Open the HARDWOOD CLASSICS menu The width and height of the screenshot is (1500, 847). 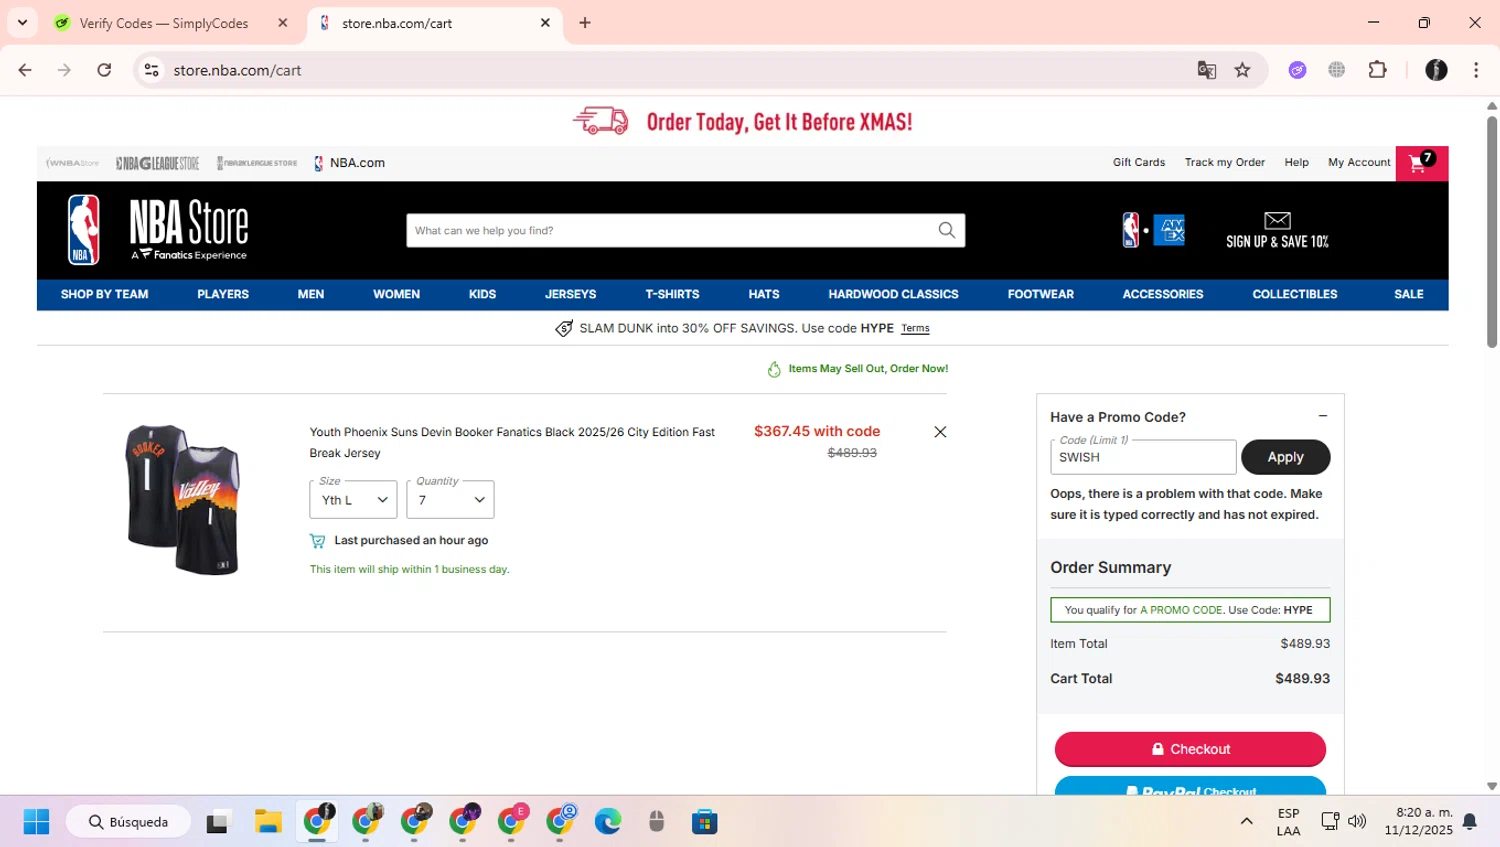[x=893, y=294]
